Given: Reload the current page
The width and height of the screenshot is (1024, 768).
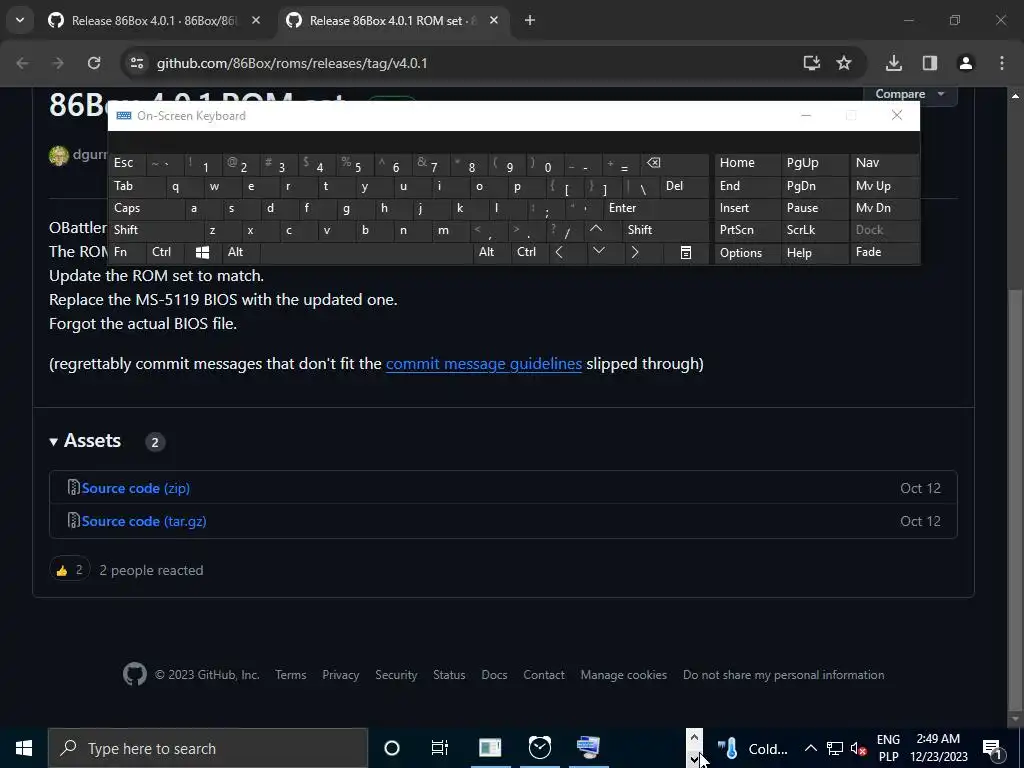Looking at the screenshot, I should point(94,63).
